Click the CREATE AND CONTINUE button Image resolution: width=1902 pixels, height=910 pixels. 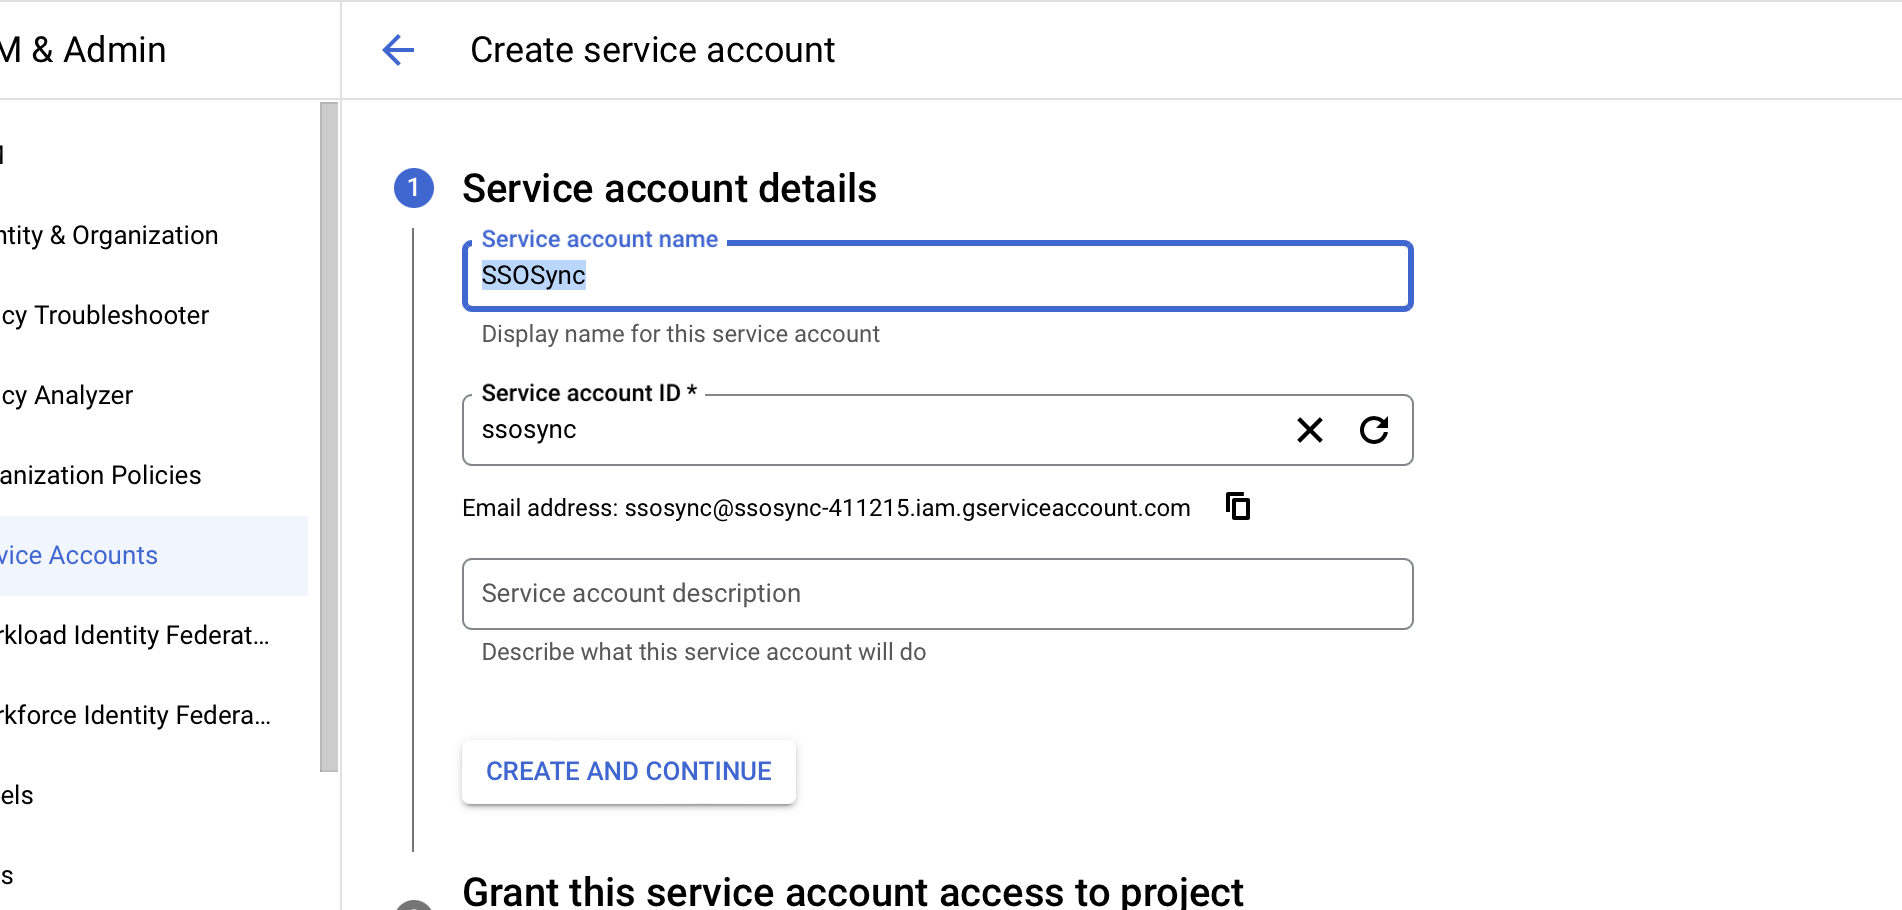(628, 771)
